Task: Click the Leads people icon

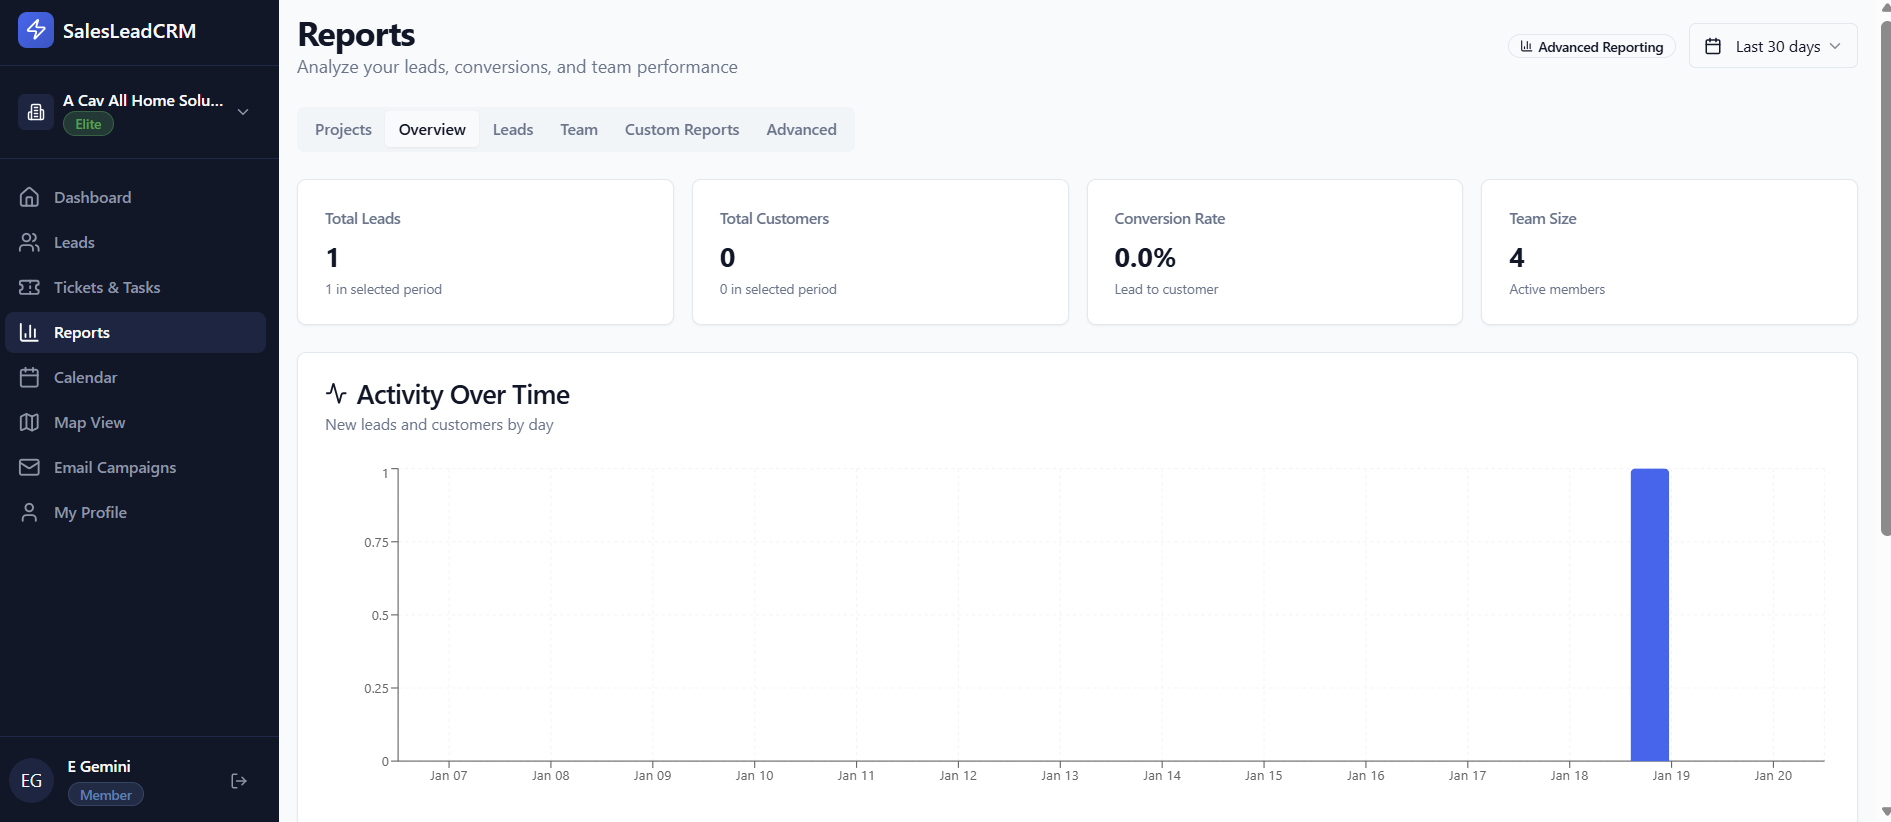Action: point(29,242)
